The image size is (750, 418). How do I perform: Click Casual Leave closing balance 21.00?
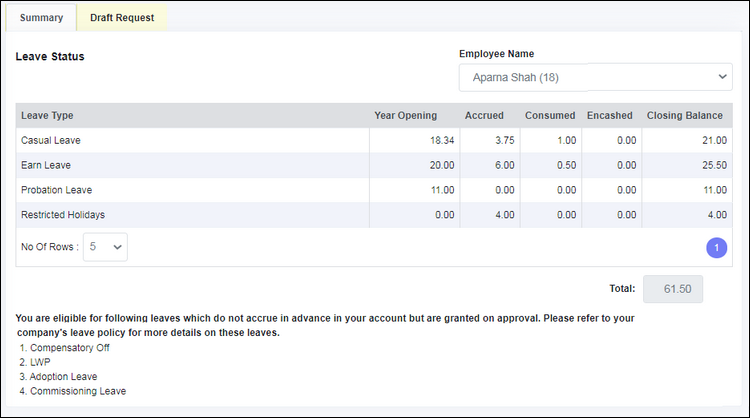[715, 141]
